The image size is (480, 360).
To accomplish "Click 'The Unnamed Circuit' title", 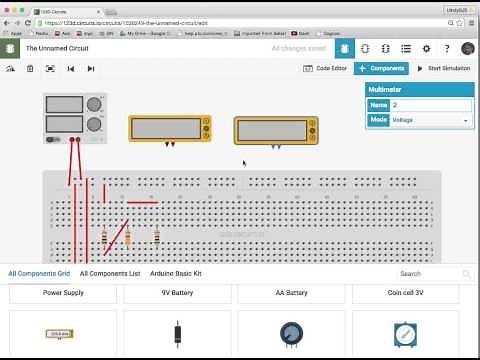I will (x=57, y=48).
